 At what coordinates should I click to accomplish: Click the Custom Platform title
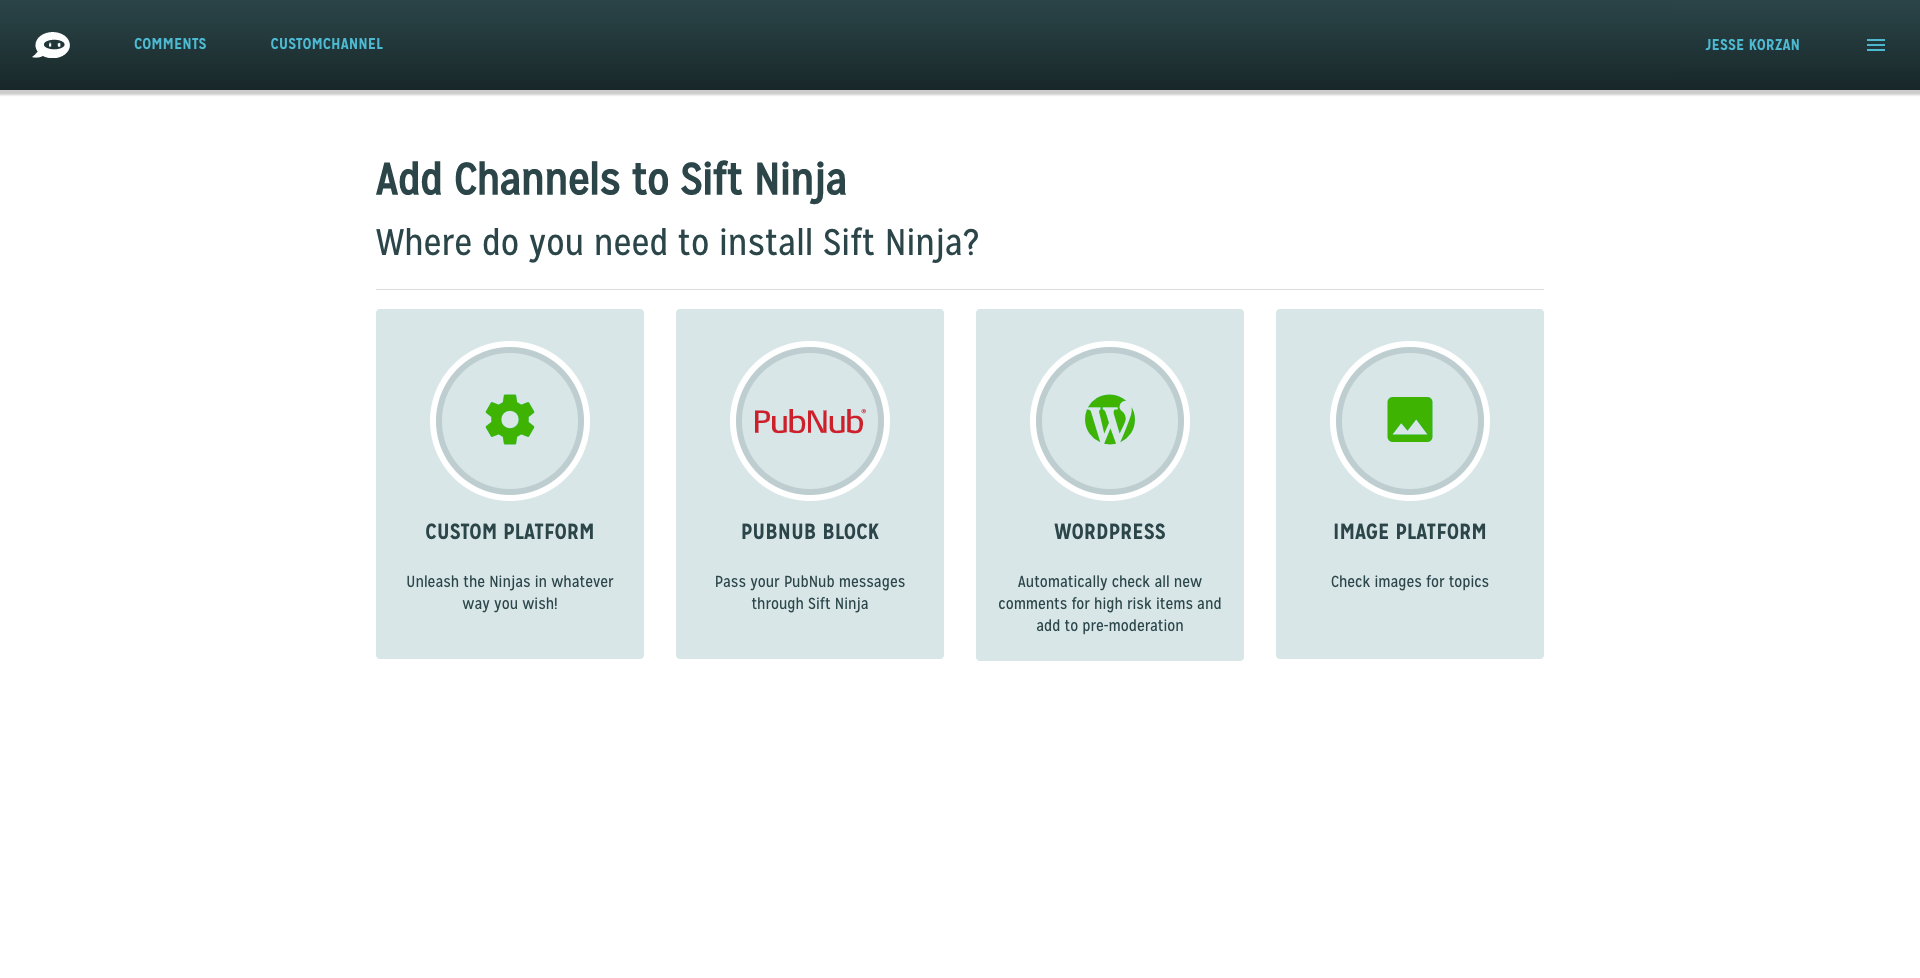pyautogui.click(x=510, y=532)
